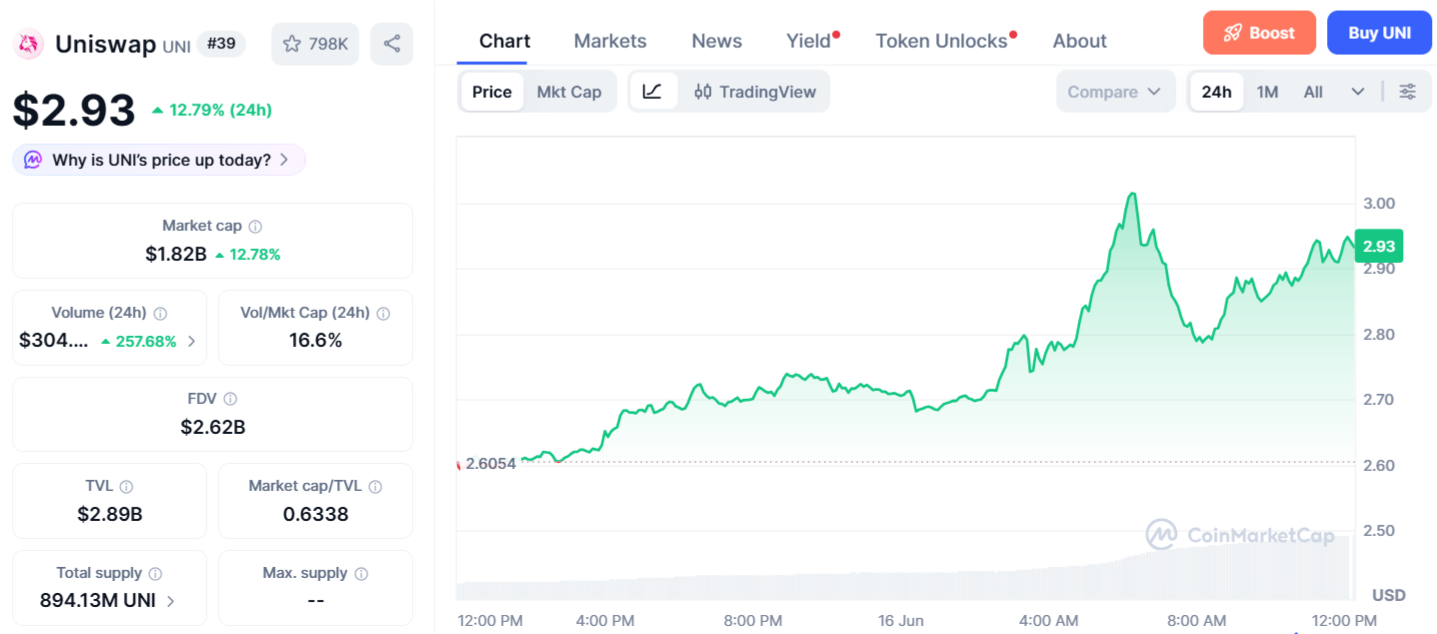Click the FDV info icon
The height and width of the screenshot is (634, 1437).
(230, 399)
